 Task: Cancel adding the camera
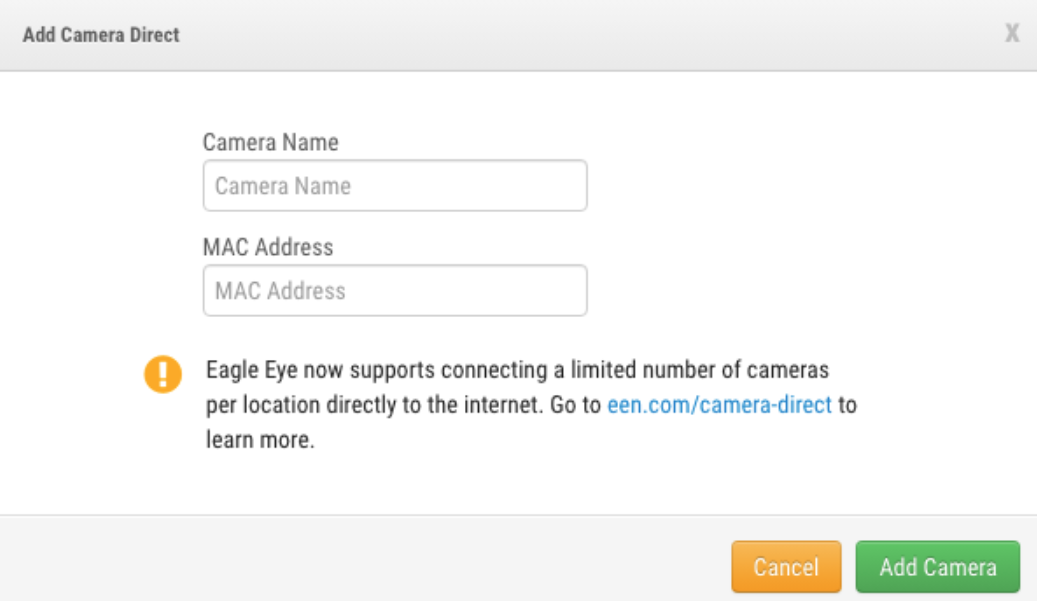coord(786,568)
